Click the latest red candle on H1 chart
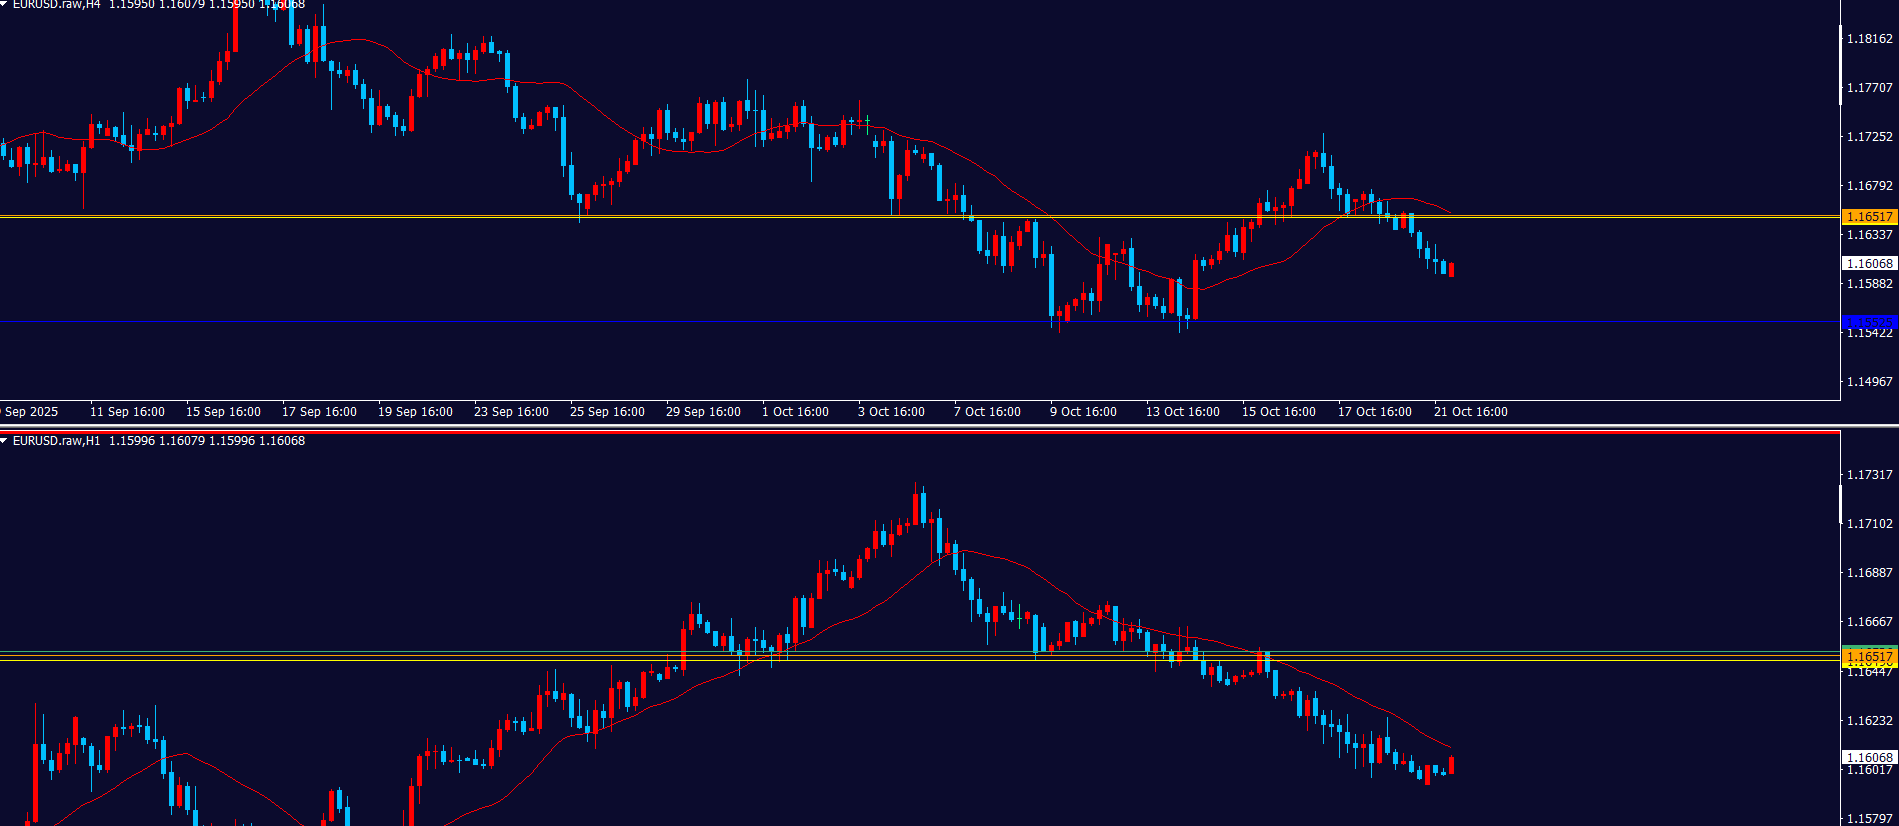Screen dimensions: 1899x826 pos(1451,765)
